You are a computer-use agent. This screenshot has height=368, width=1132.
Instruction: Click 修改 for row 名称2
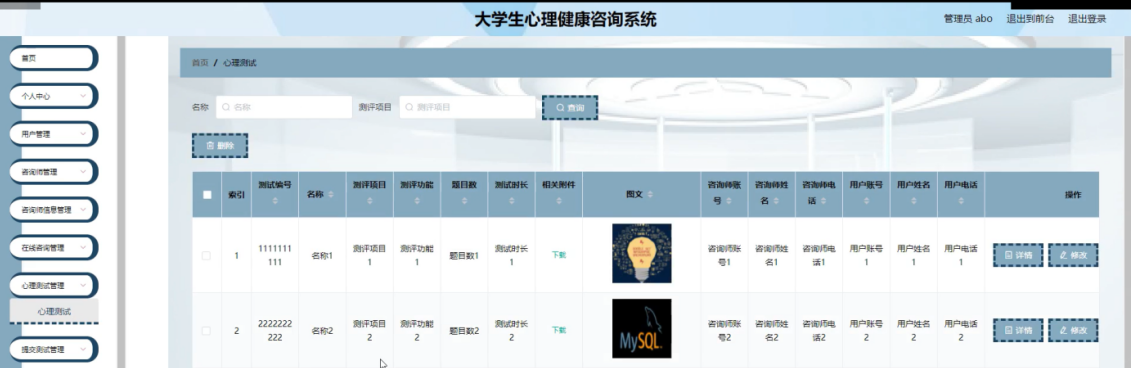1073,330
